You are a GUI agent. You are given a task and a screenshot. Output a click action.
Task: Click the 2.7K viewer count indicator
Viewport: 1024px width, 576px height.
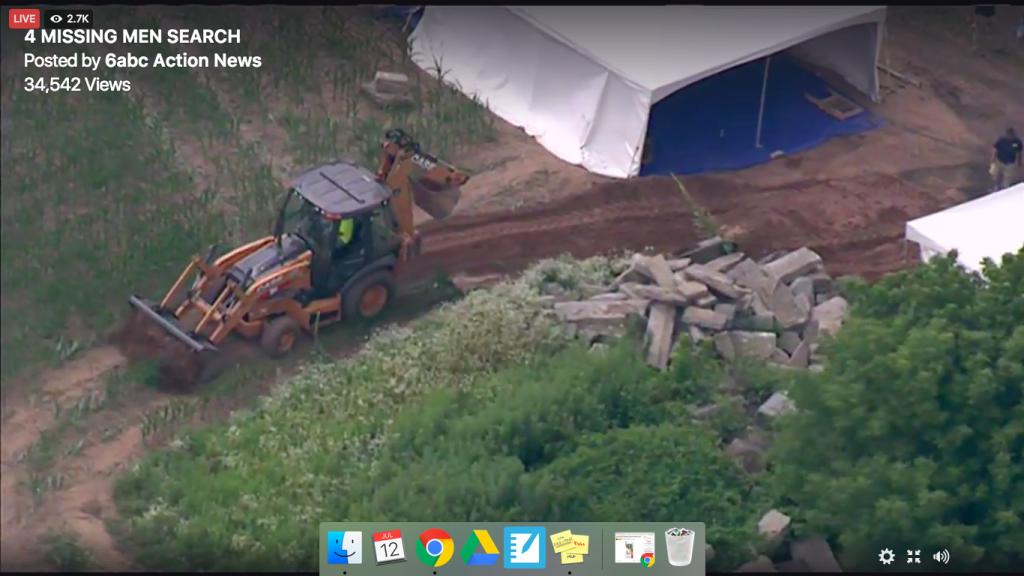(x=69, y=18)
